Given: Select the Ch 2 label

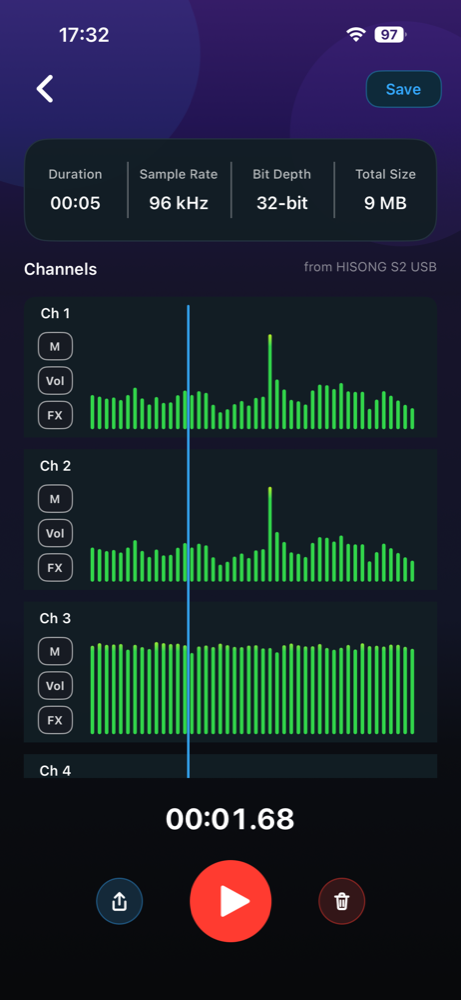Looking at the screenshot, I should tap(55, 466).
